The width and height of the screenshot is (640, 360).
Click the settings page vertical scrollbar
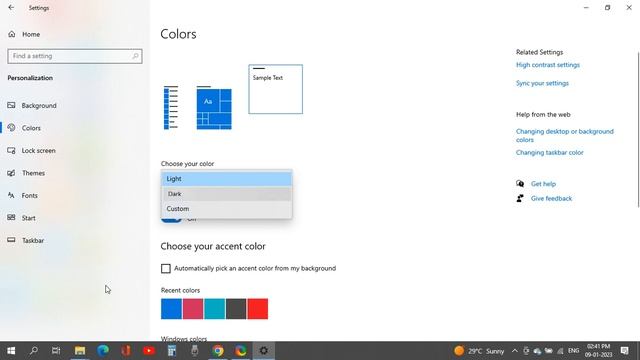(638, 130)
